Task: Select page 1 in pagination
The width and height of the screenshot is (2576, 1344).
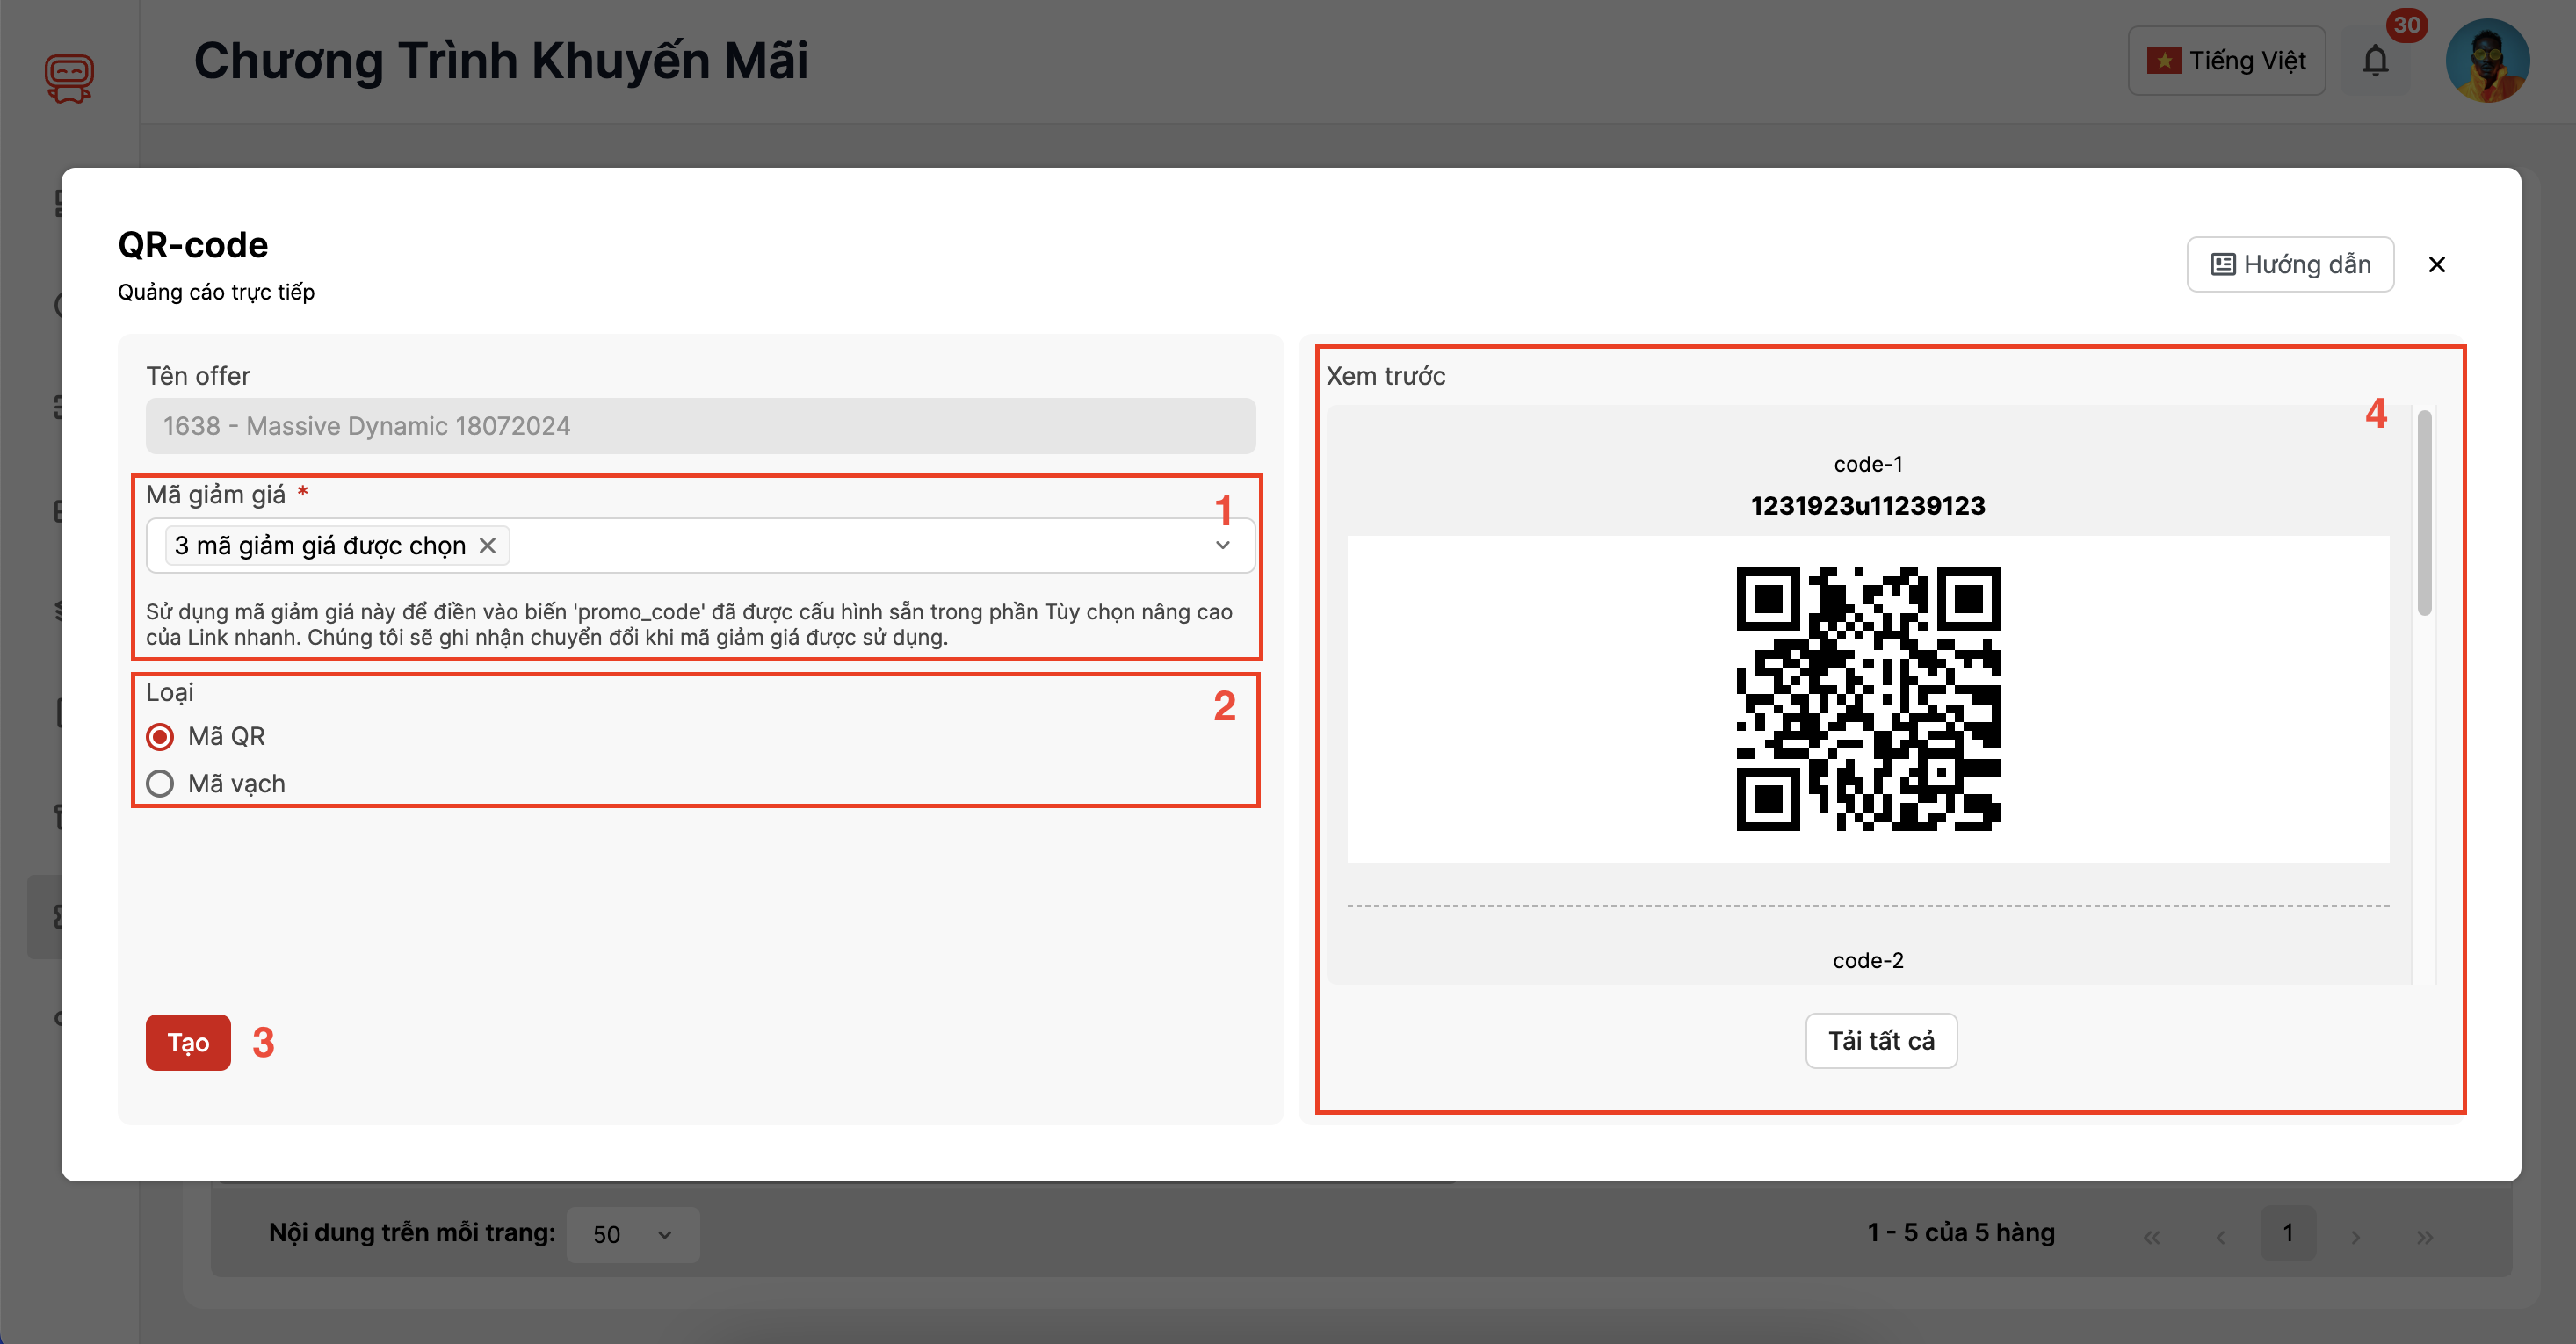Action: (2287, 1233)
